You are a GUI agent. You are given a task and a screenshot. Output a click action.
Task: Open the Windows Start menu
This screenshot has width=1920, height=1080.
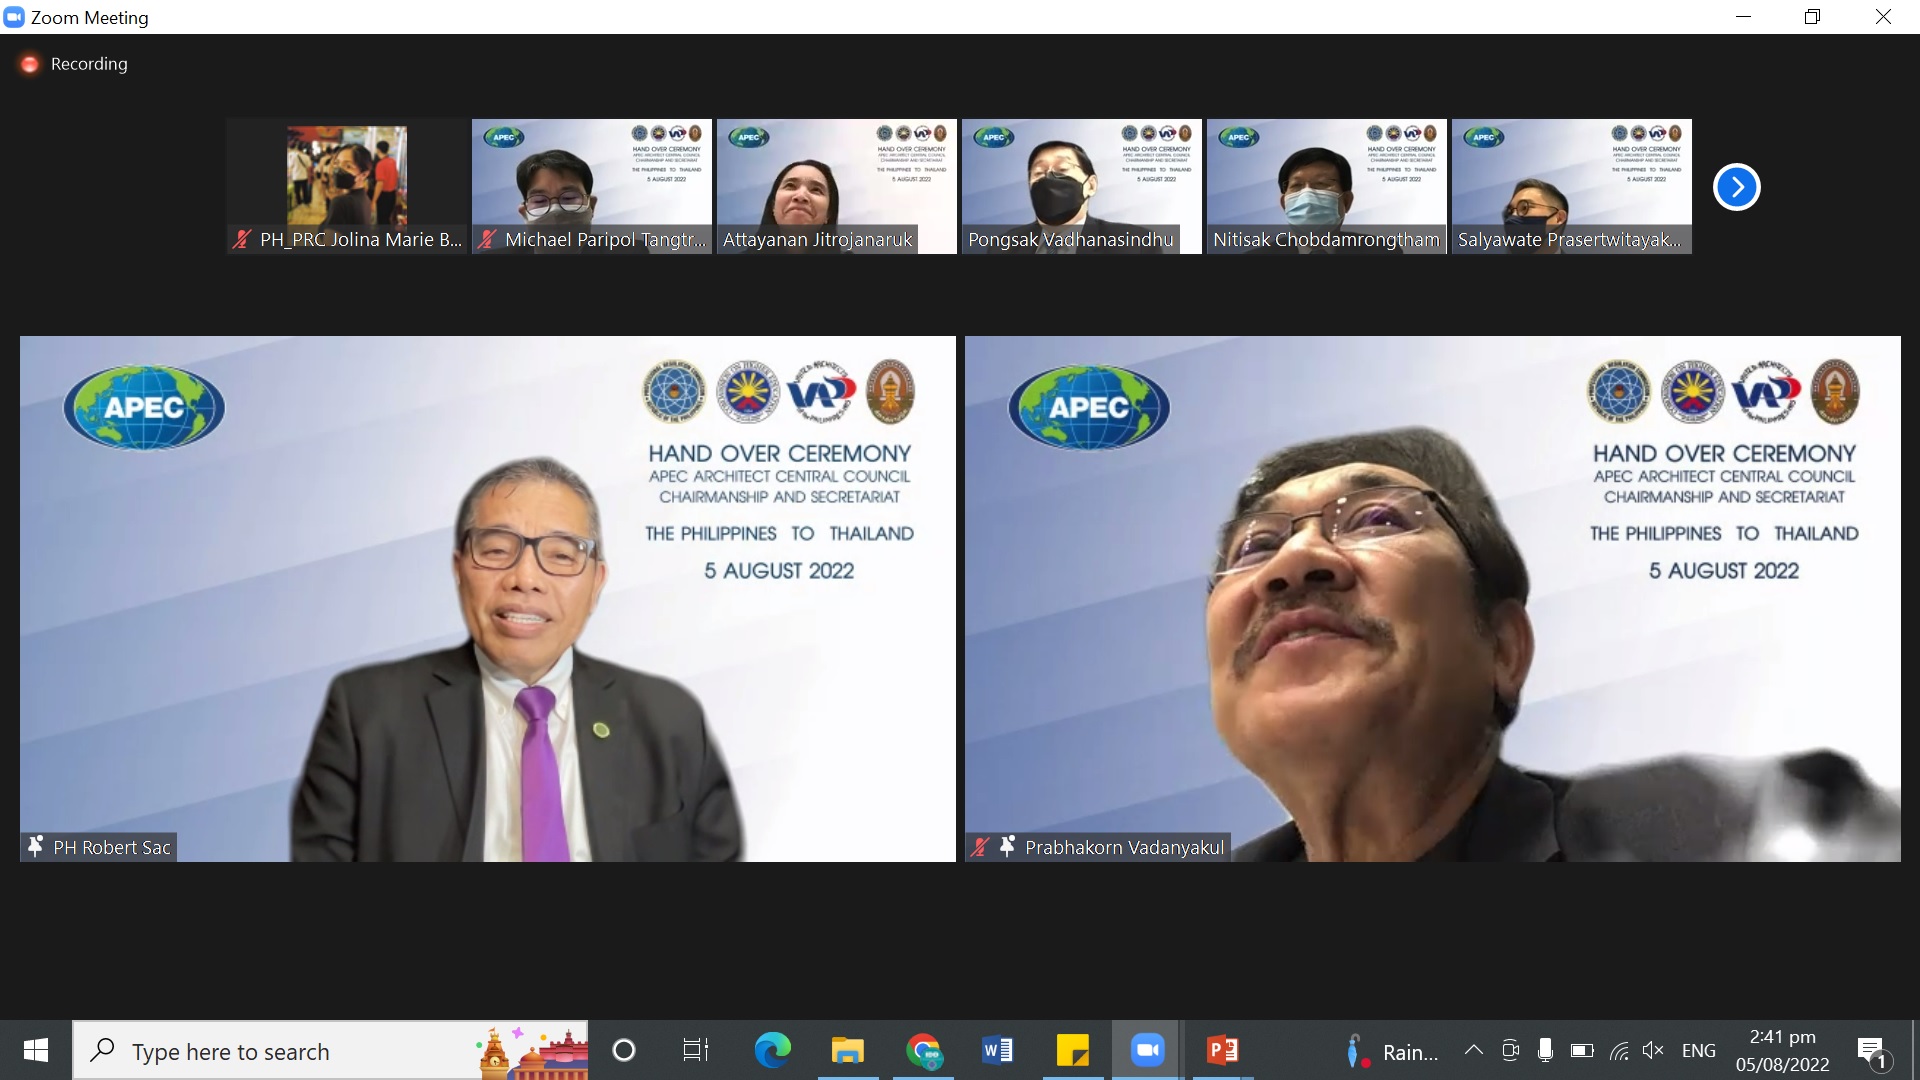(36, 1050)
